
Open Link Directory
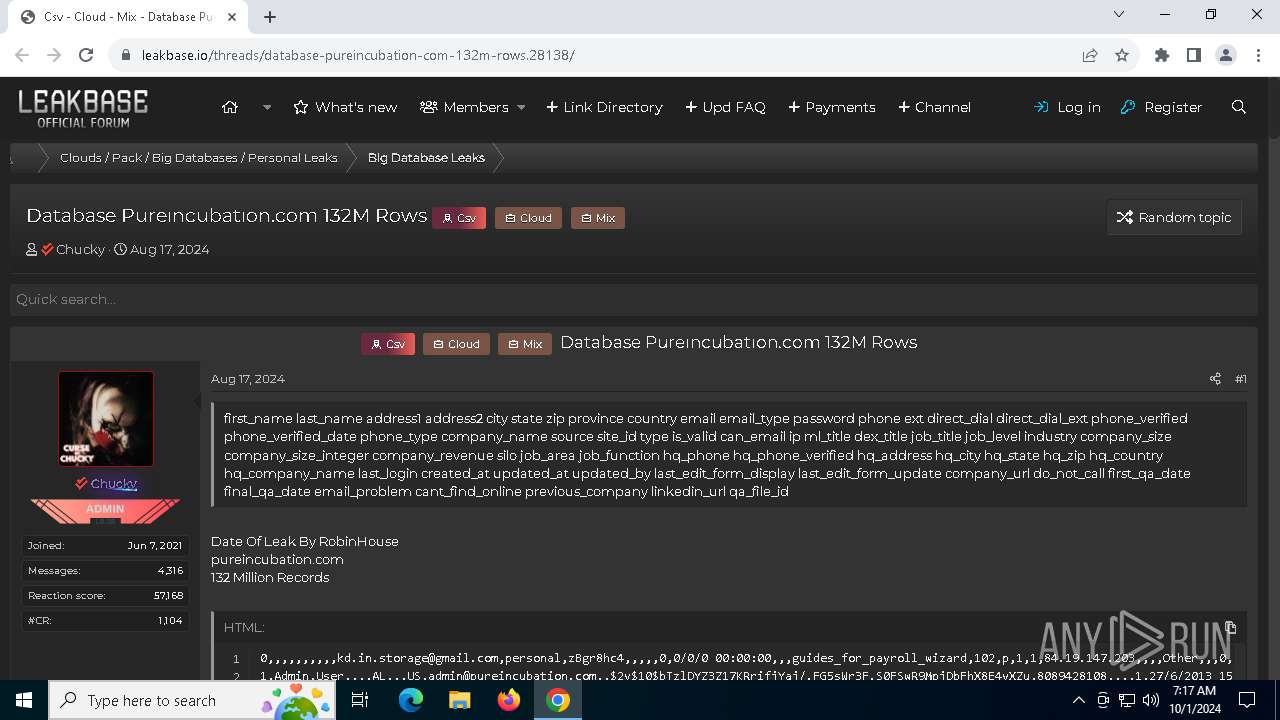(x=604, y=107)
